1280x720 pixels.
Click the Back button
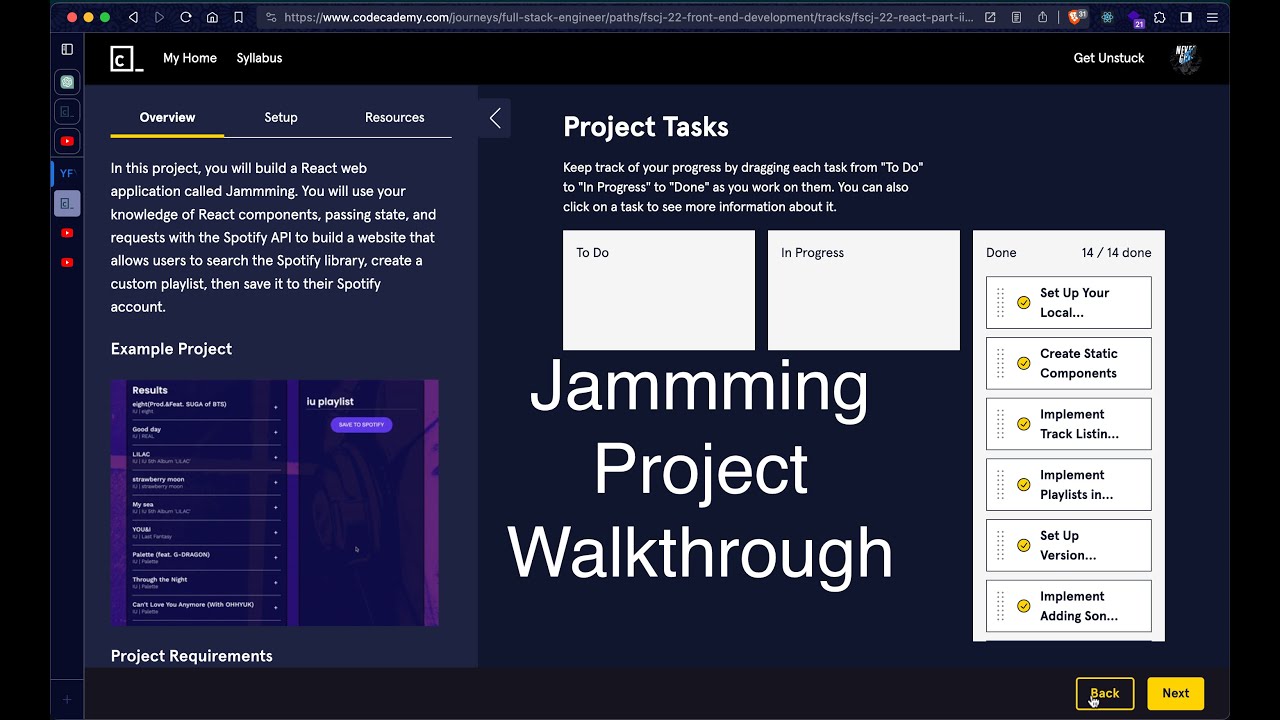[1105, 693]
